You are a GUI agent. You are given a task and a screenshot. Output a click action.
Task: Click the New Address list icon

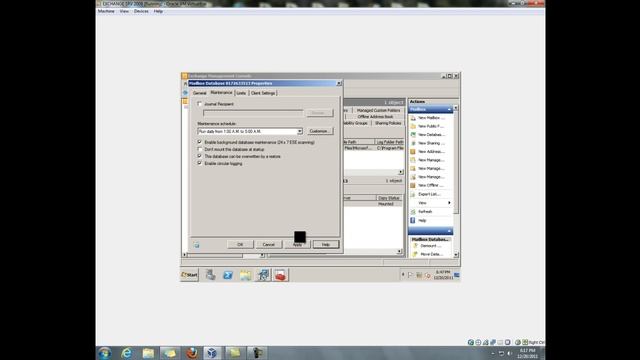413,151
